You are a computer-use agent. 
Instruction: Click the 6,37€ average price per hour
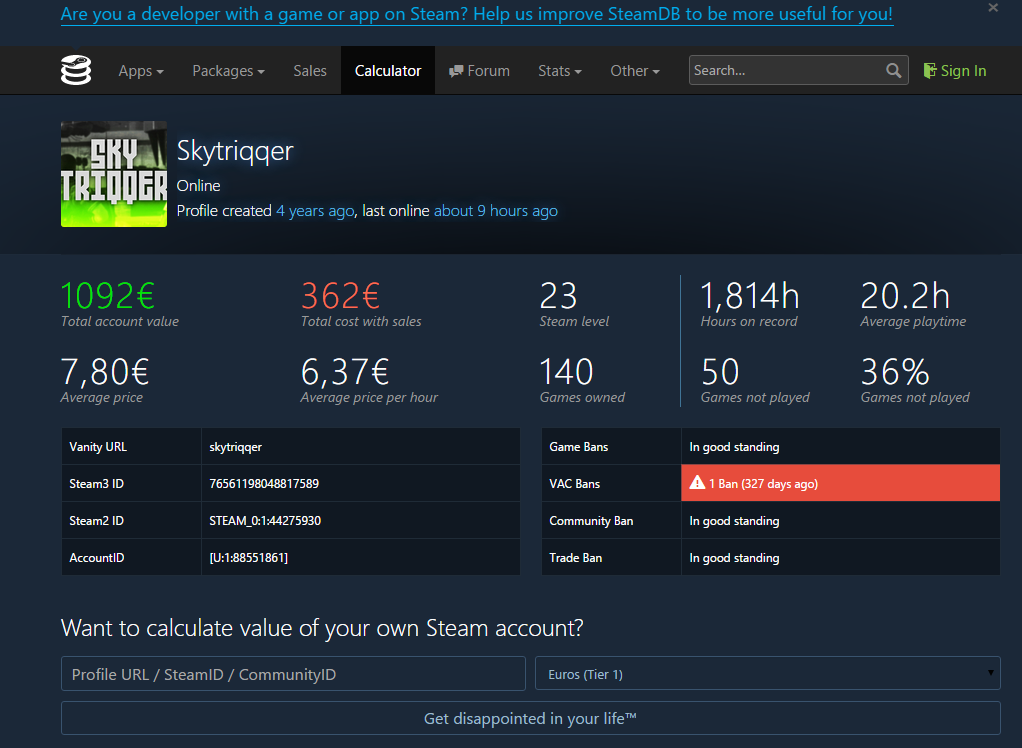coord(345,372)
